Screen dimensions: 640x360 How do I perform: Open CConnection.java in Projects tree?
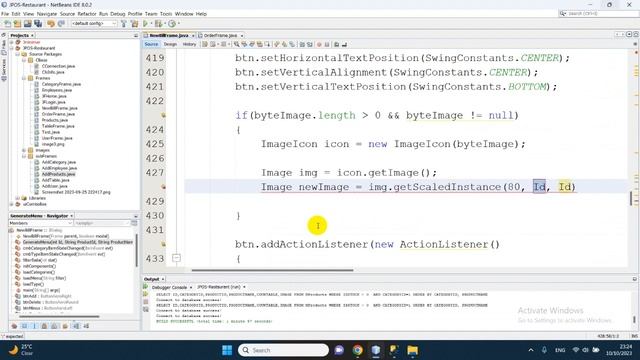[x=58, y=66]
